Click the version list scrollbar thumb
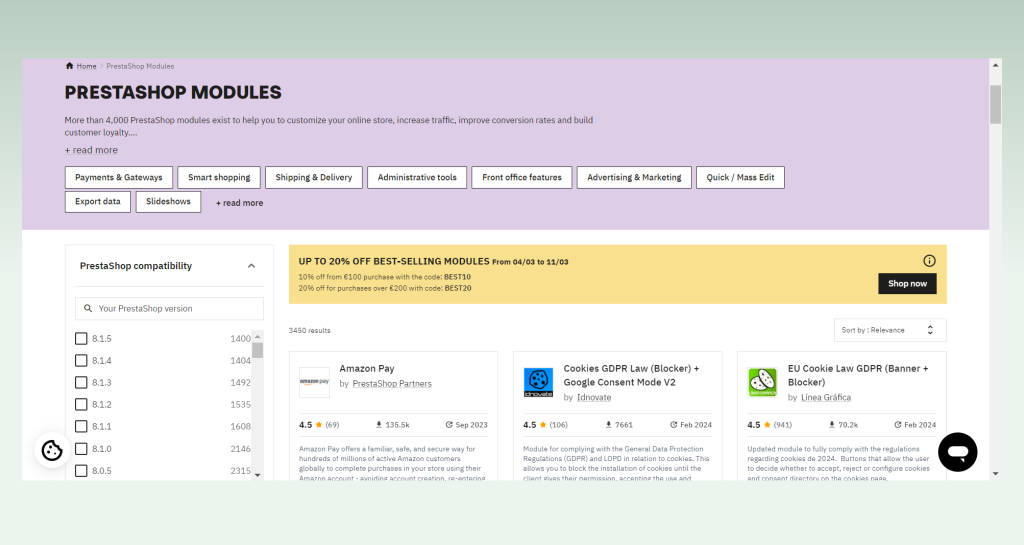 pyautogui.click(x=257, y=350)
